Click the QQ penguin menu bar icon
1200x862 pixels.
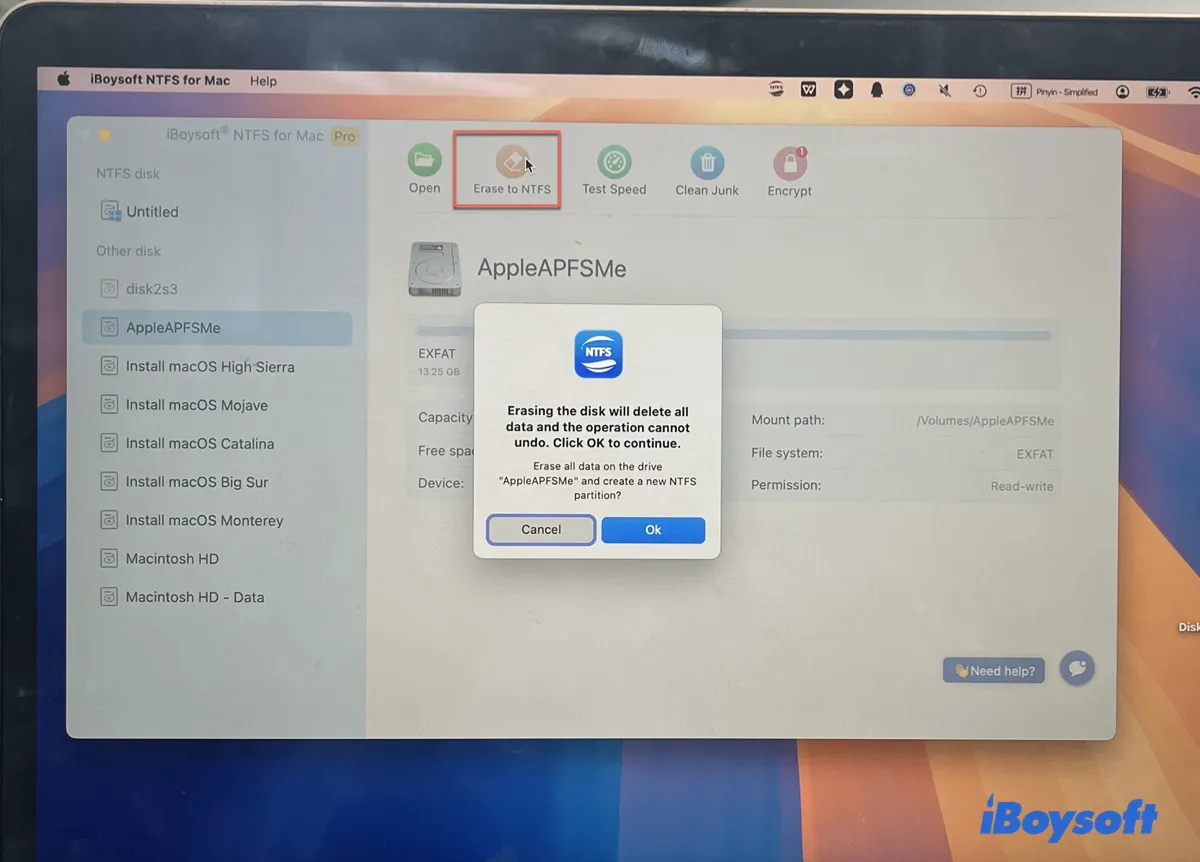877,90
